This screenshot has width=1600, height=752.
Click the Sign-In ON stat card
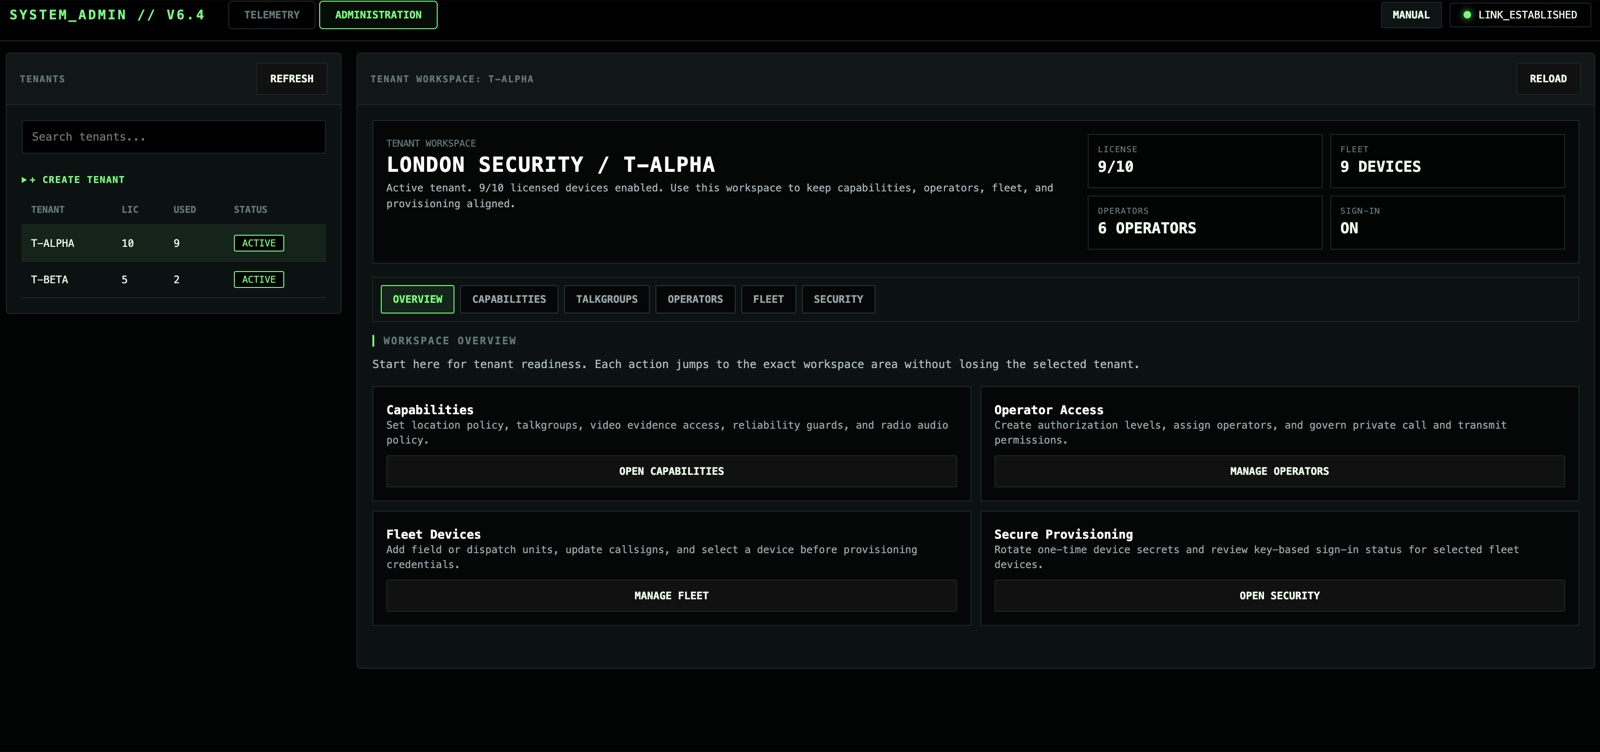pyautogui.click(x=1447, y=222)
